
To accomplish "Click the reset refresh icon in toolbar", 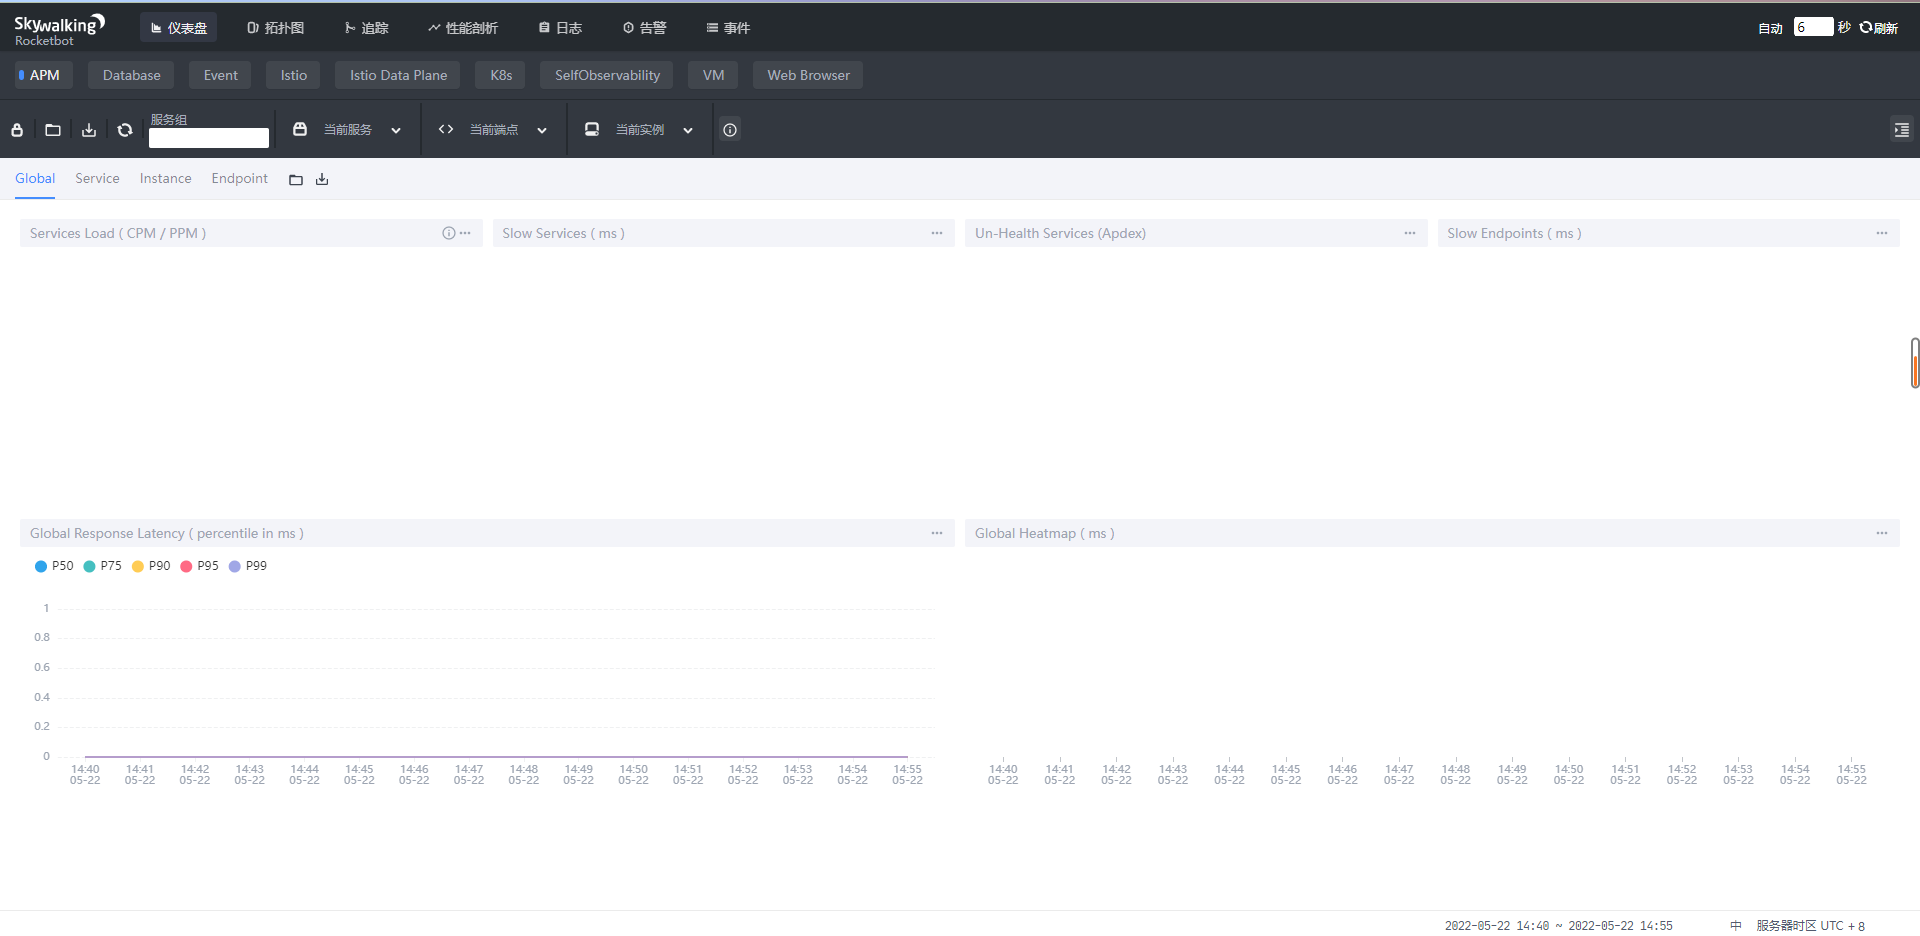I will pos(125,130).
